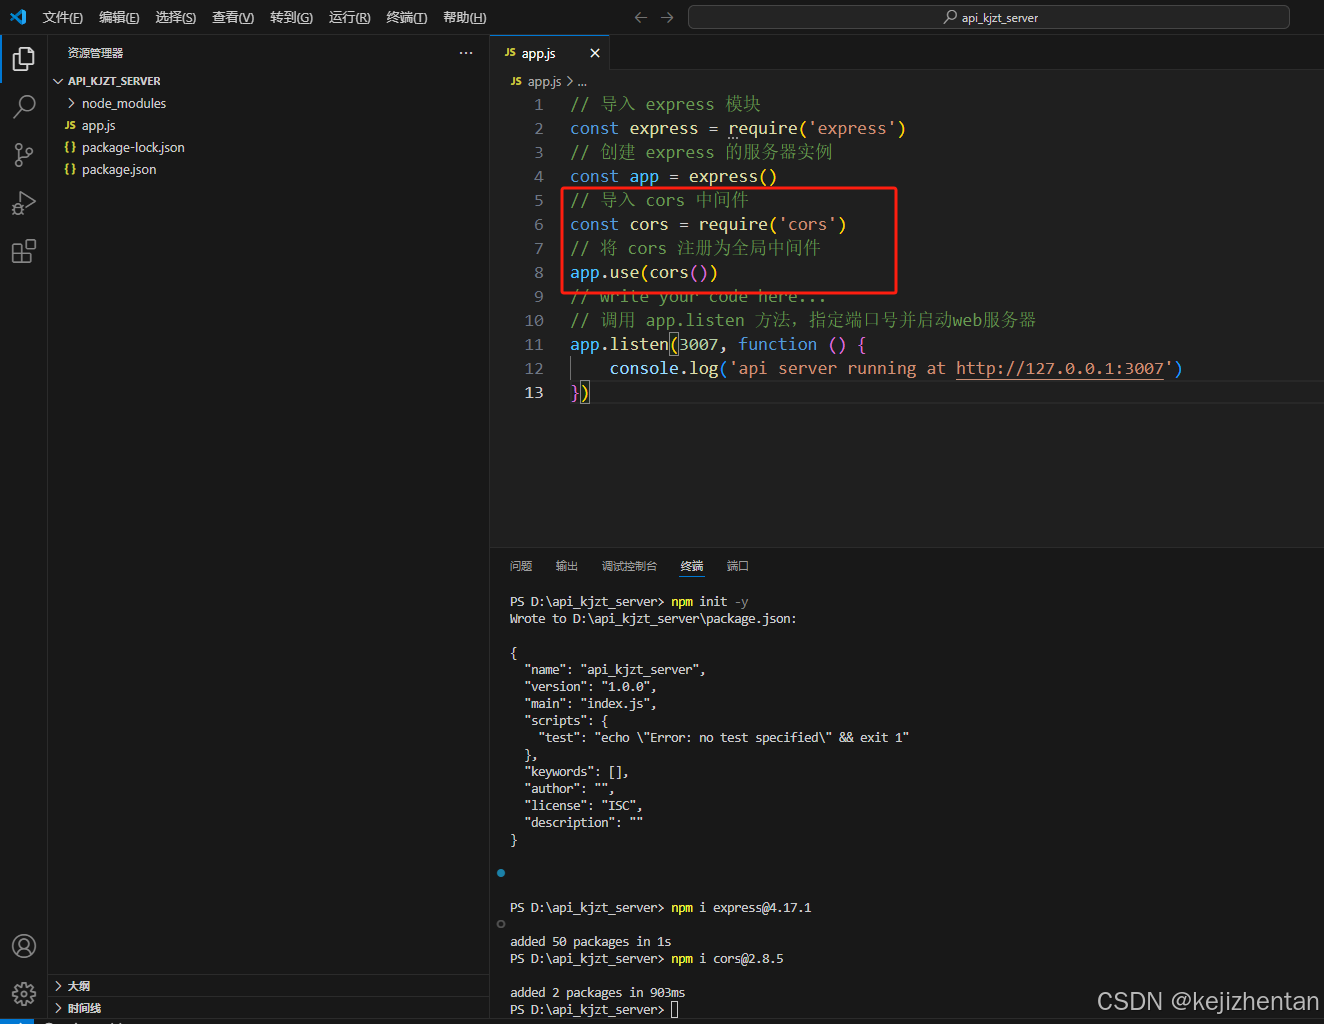
Task: Open the Search view in activity bar
Action: pos(24,106)
